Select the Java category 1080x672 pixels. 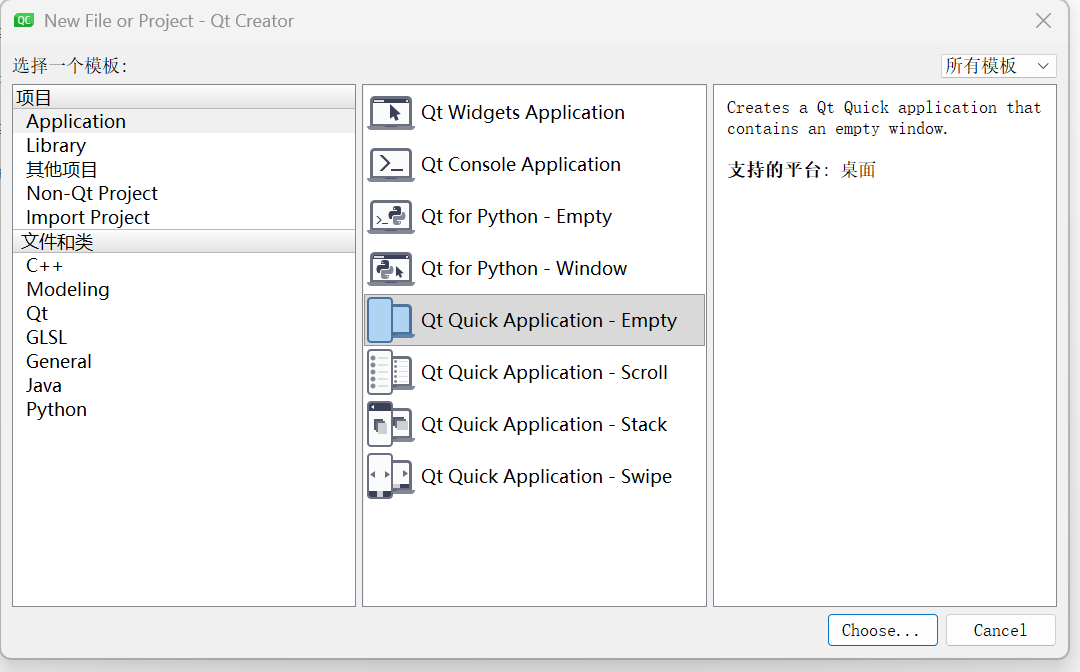click(184, 386)
